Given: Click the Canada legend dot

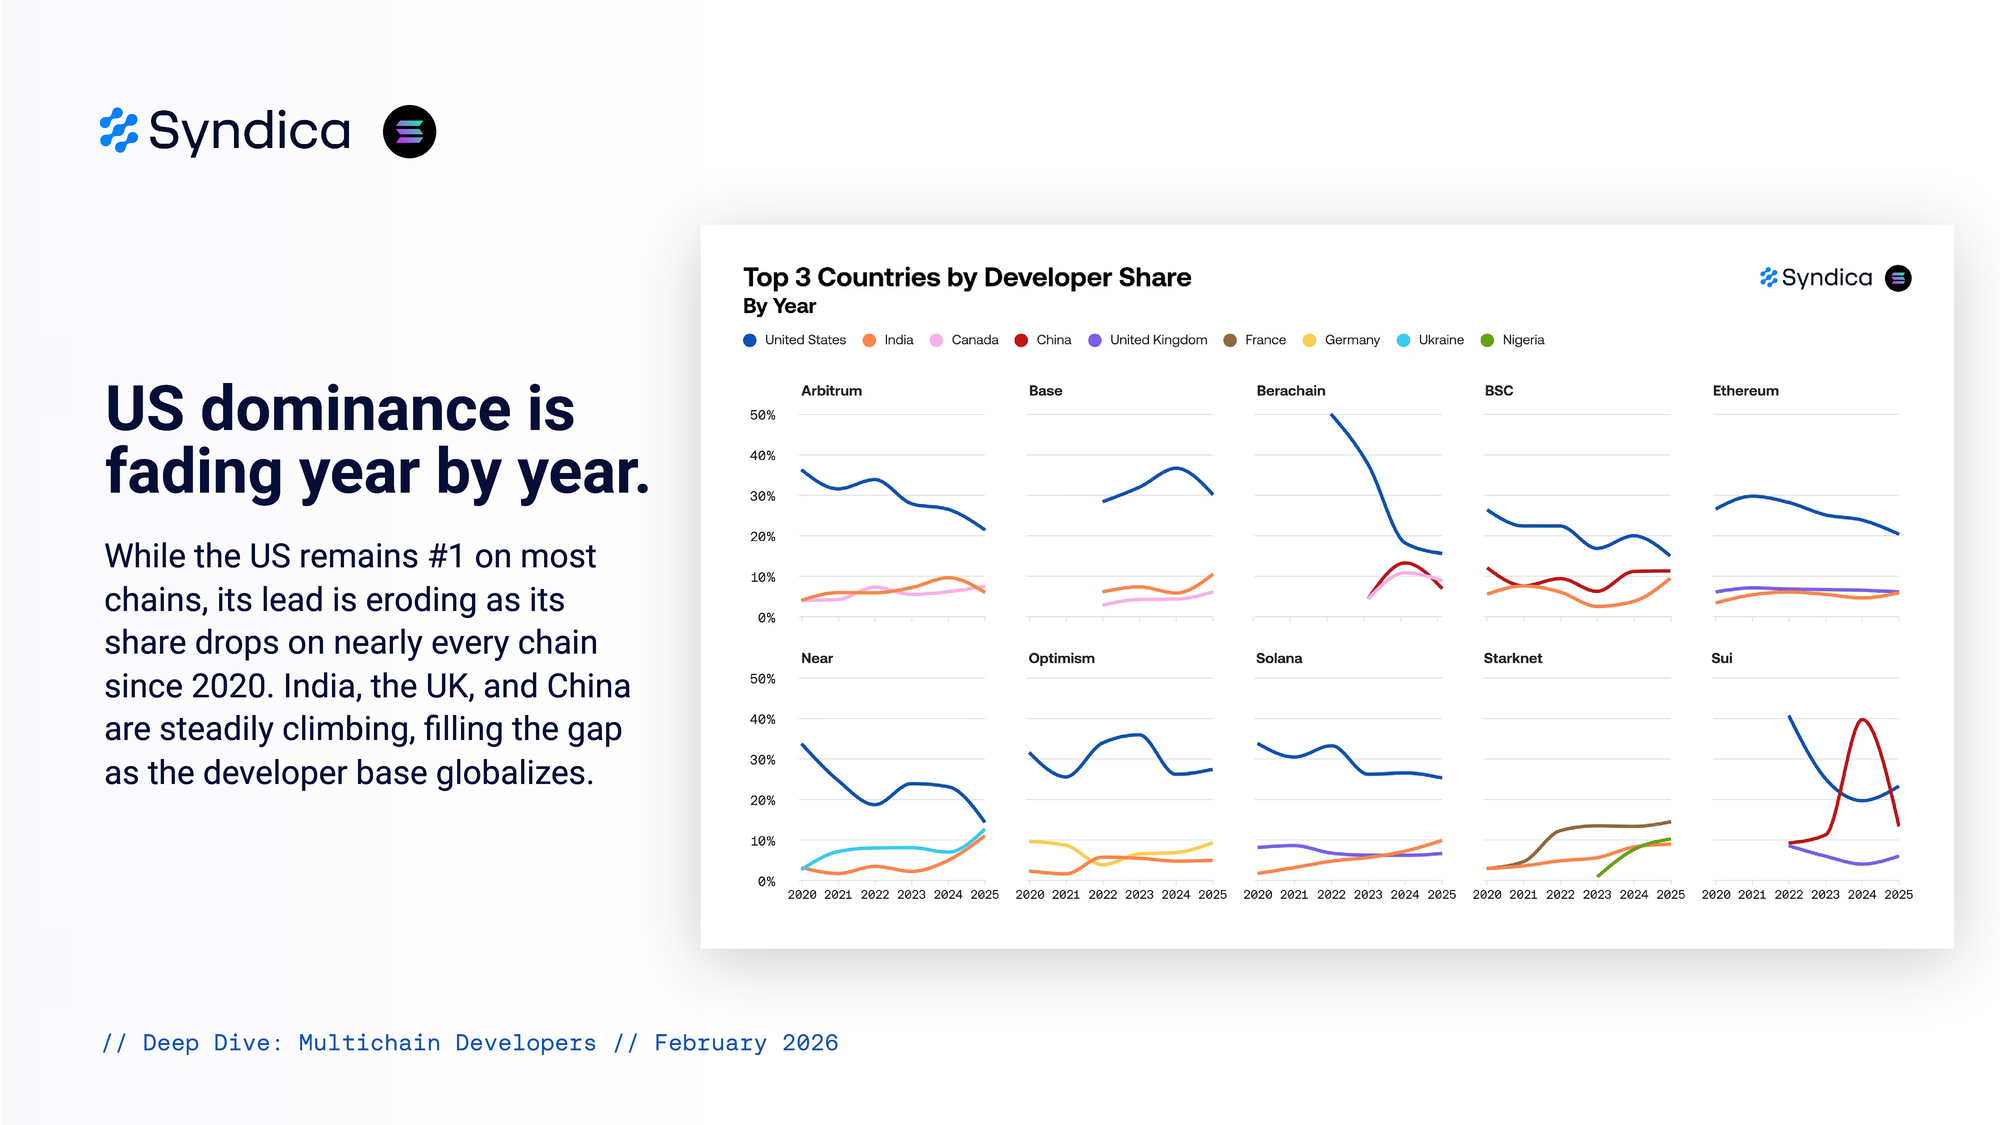Looking at the screenshot, I should 936,340.
